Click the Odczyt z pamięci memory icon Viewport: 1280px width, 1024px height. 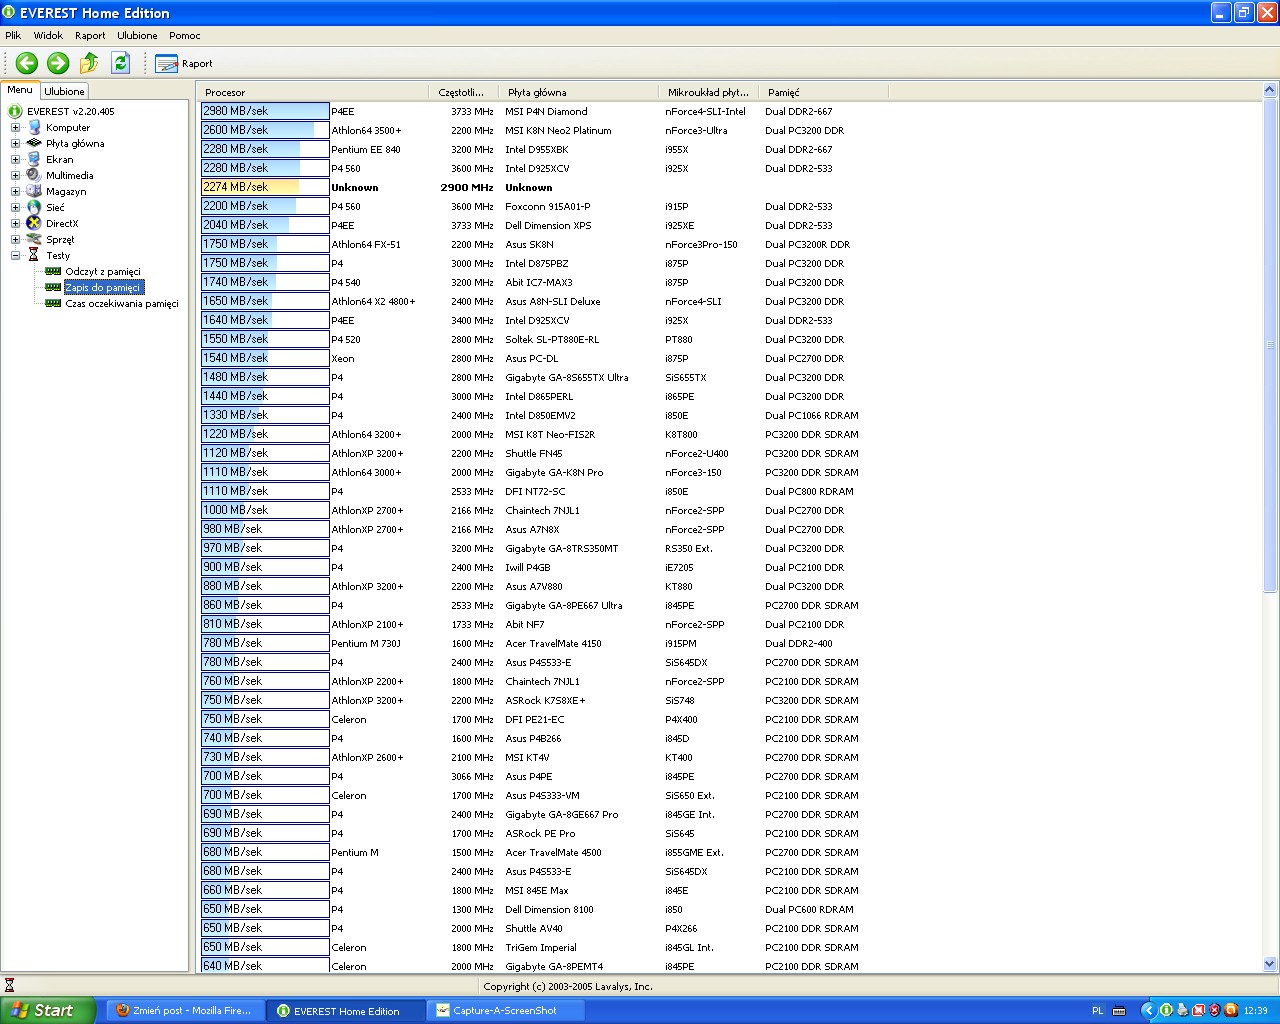coord(53,271)
